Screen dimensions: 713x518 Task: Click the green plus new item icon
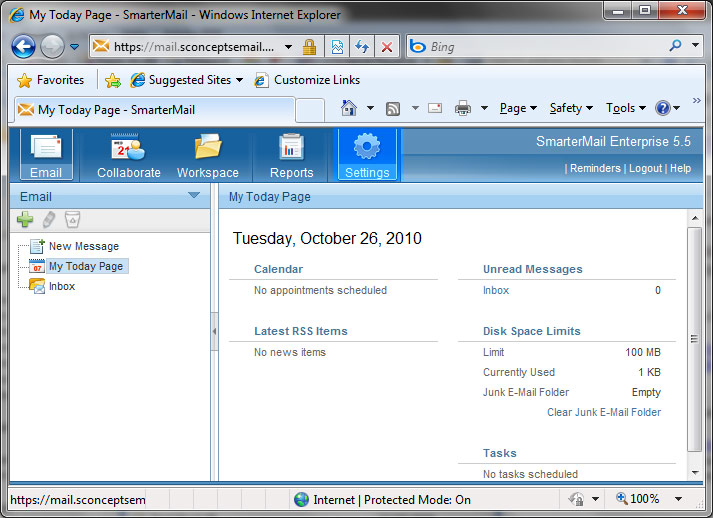(x=25, y=219)
